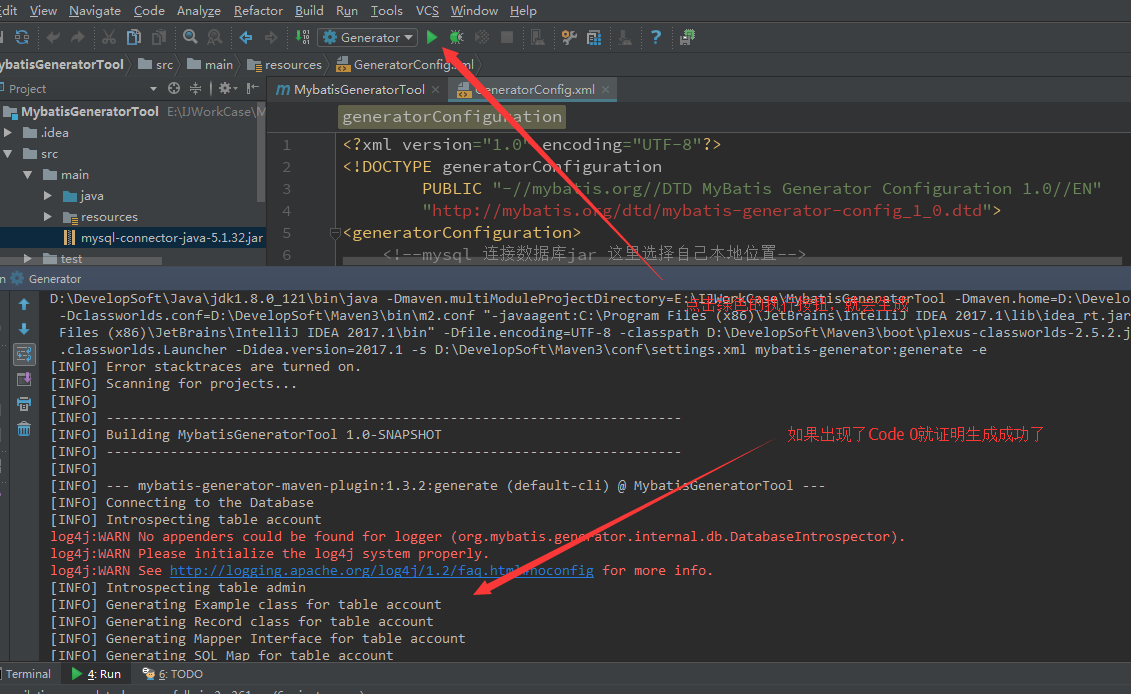Screen dimensions: 1131x694
Task: Click the Paste icon in the toolbar
Action: coord(159,38)
